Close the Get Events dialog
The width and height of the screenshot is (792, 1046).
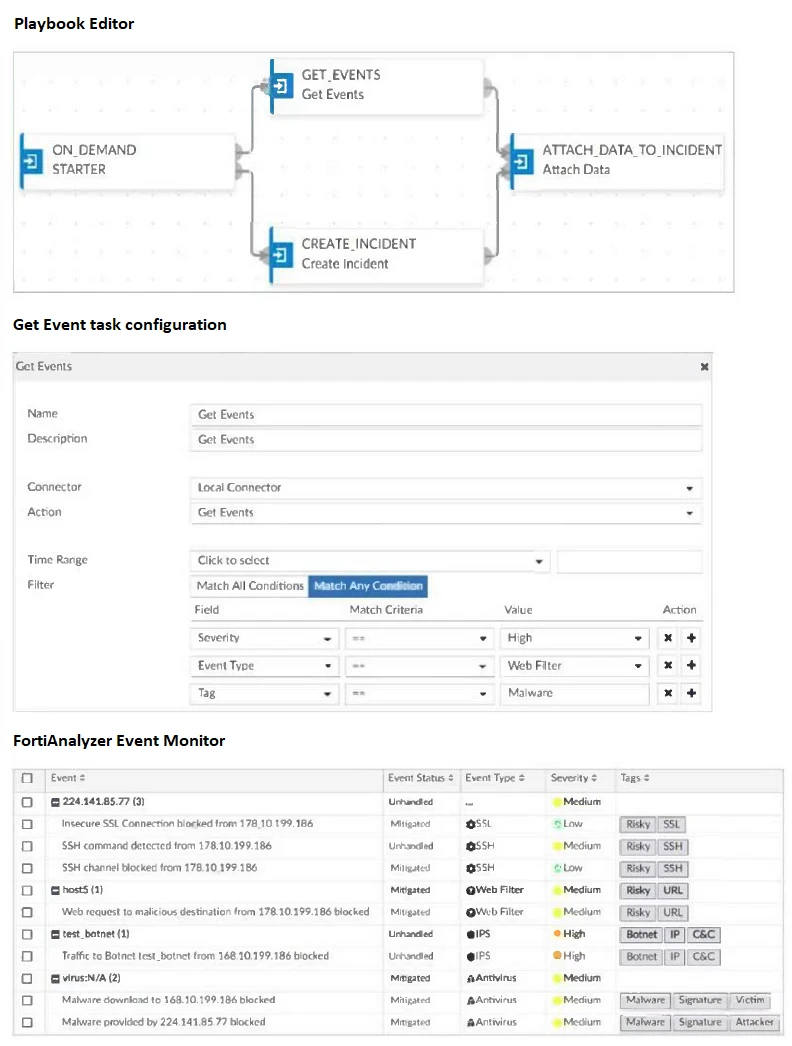coord(704,367)
